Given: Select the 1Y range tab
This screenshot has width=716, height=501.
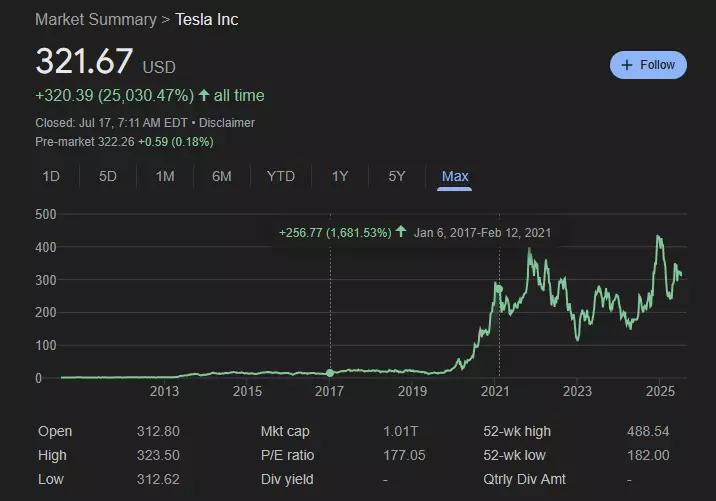Looking at the screenshot, I should pyautogui.click(x=340, y=176).
